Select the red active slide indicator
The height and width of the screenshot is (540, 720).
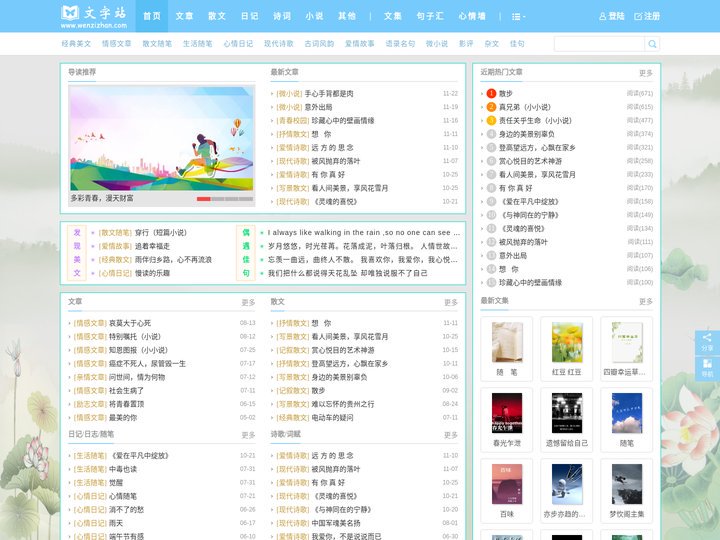coord(203,199)
